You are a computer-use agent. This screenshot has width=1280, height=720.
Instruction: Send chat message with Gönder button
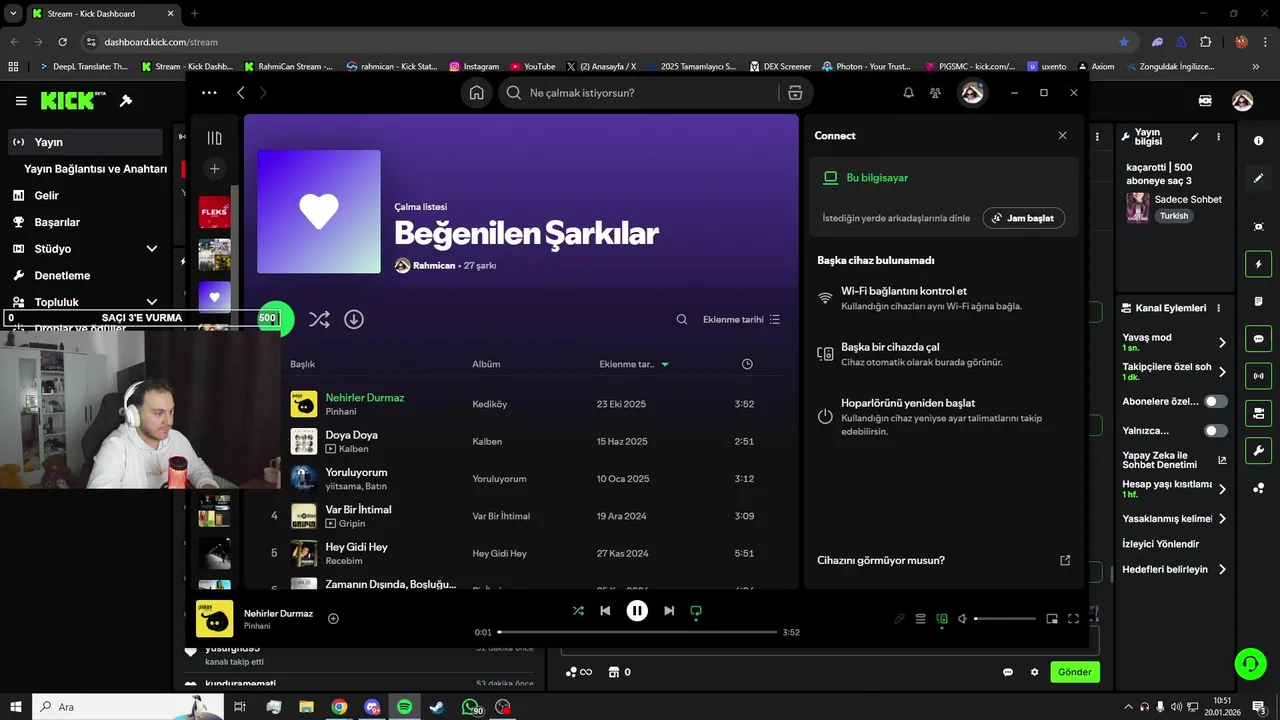pyautogui.click(x=1075, y=672)
